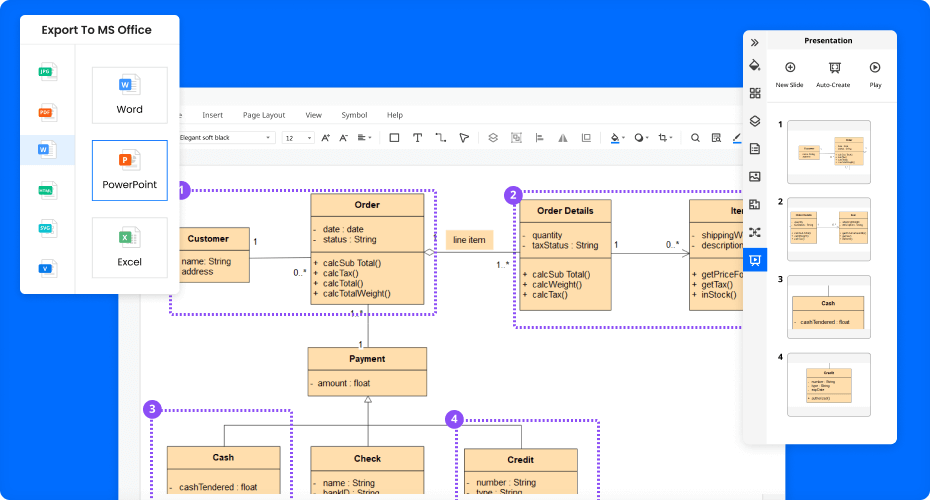The height and width of the screenshot is (500, 930).
Task: Export the diagram to Excel
Action: click(x=129, y=247)
